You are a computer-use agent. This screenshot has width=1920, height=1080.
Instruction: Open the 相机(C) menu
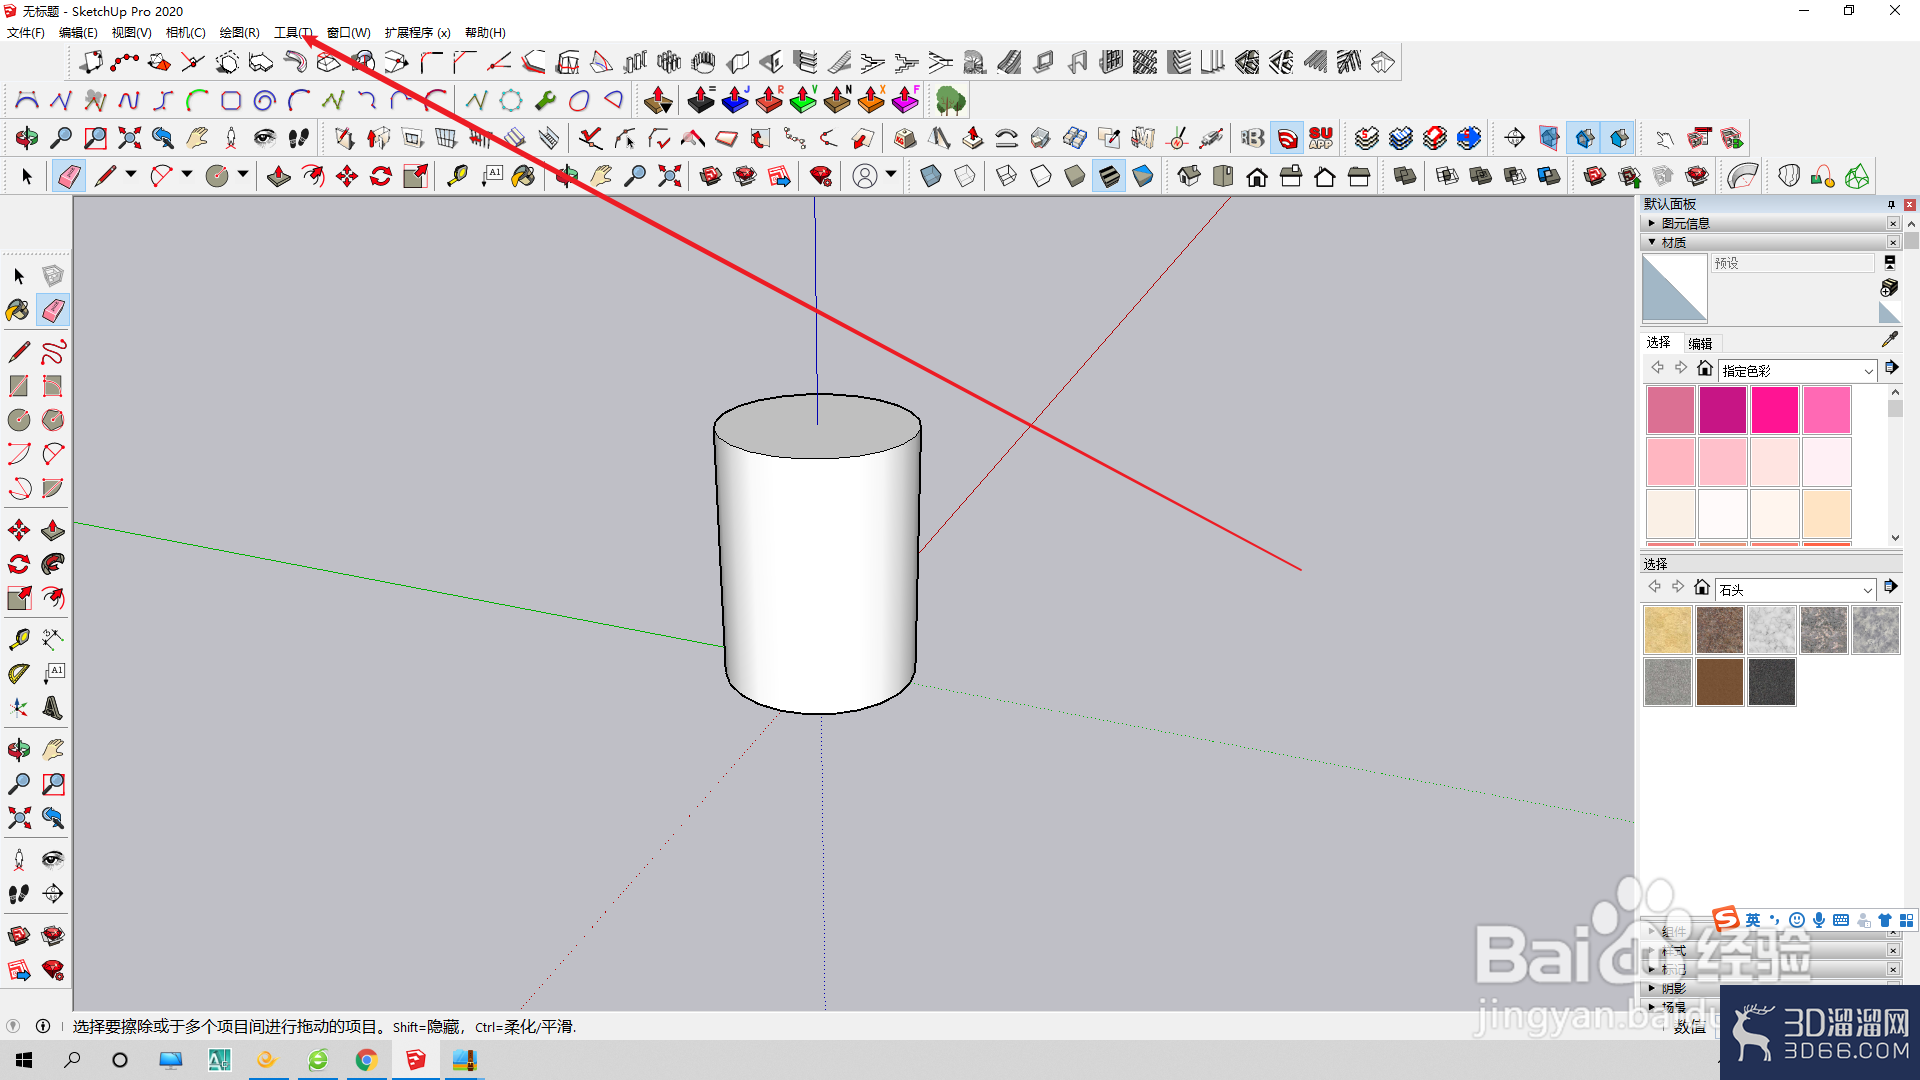185,33
